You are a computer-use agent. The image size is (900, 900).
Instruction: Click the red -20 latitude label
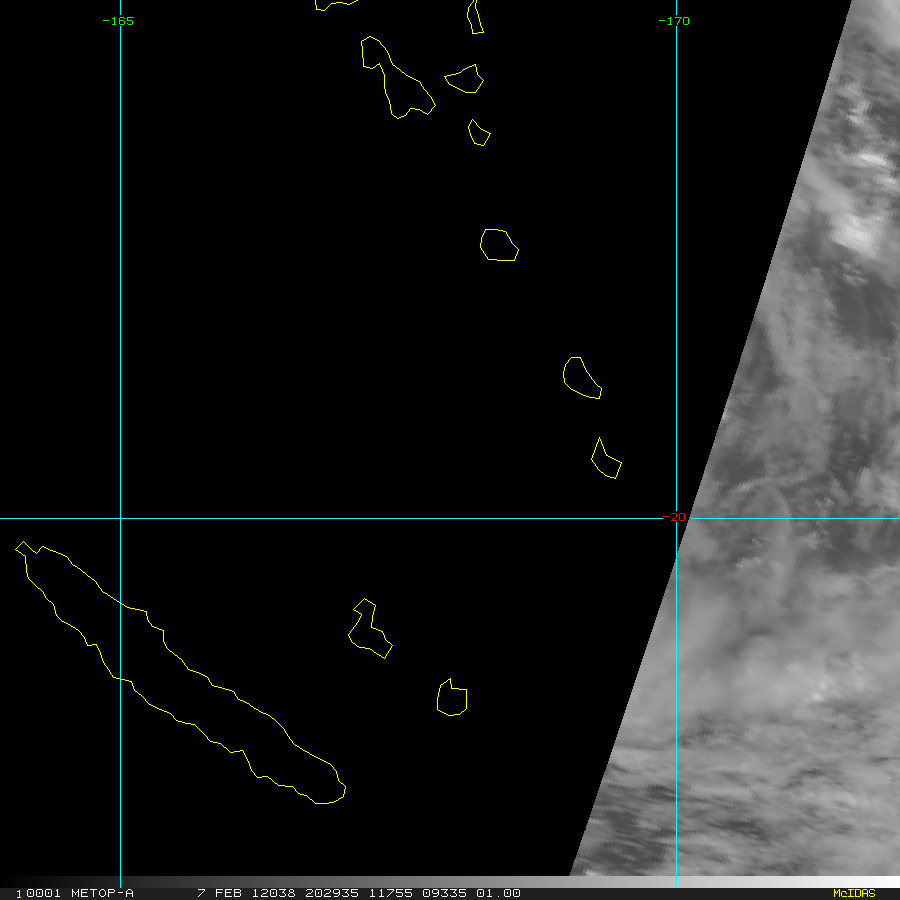coord(674,517)
